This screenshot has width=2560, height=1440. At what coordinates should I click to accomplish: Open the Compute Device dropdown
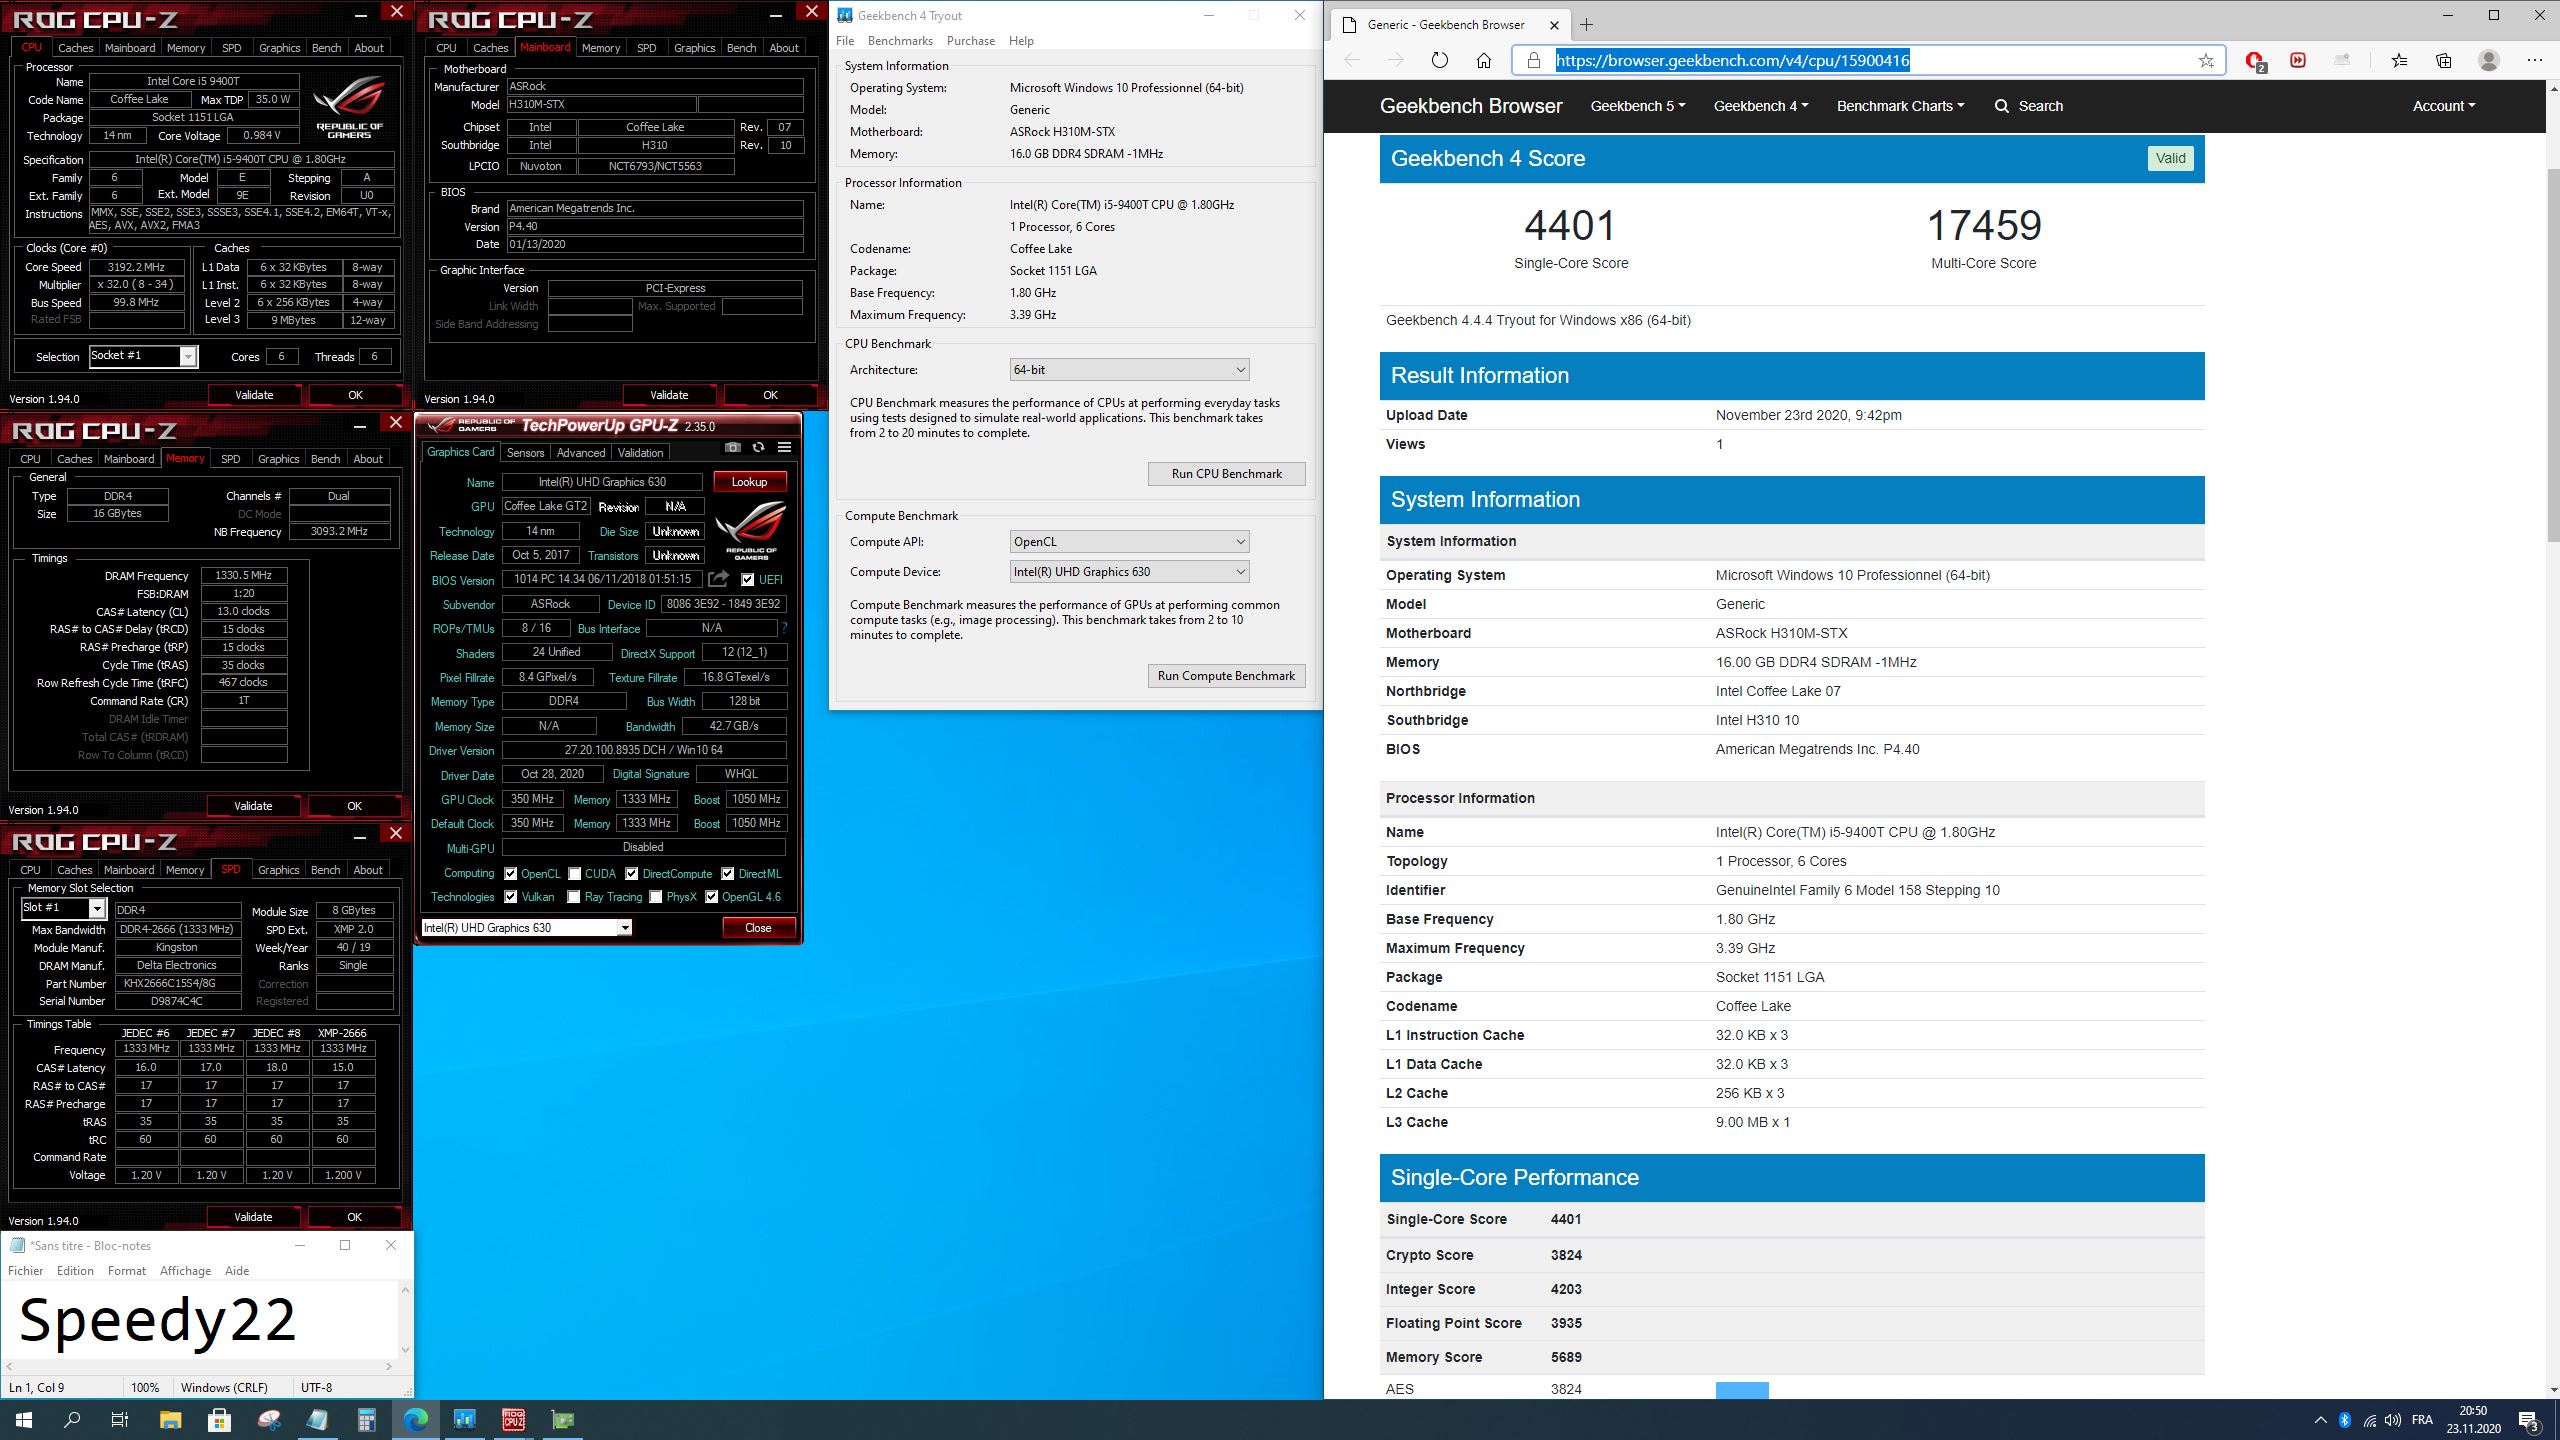[1129, 571]
